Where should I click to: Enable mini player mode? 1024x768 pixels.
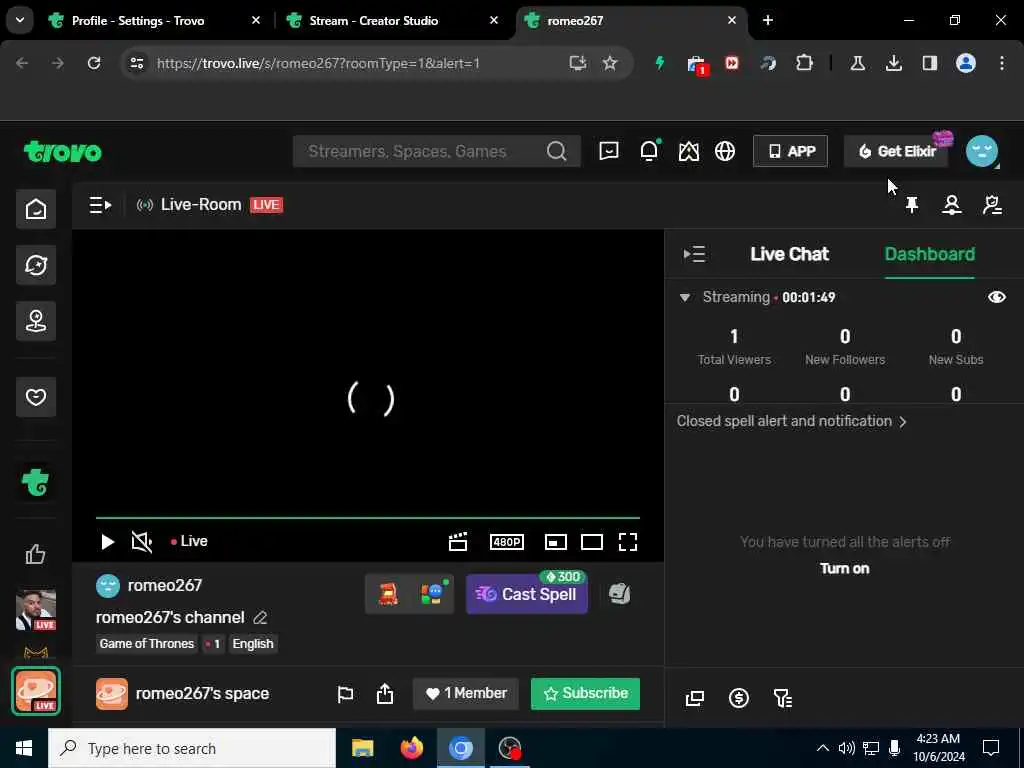tap(556, 542)
